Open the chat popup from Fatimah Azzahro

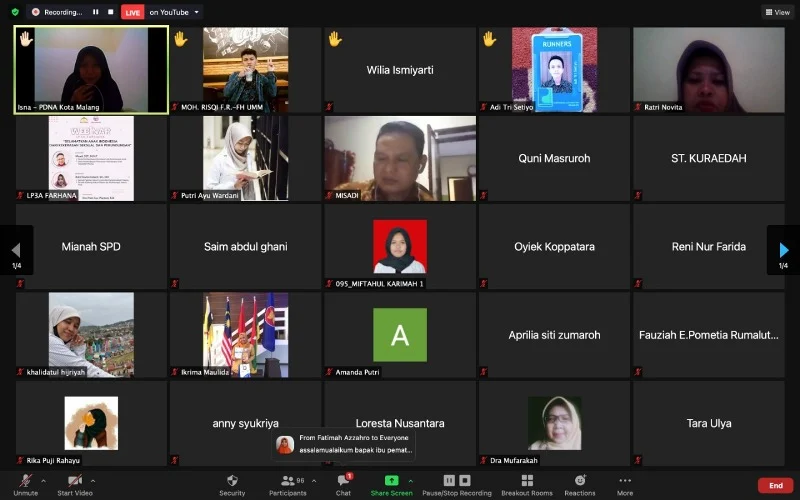[x=343, y=444]
